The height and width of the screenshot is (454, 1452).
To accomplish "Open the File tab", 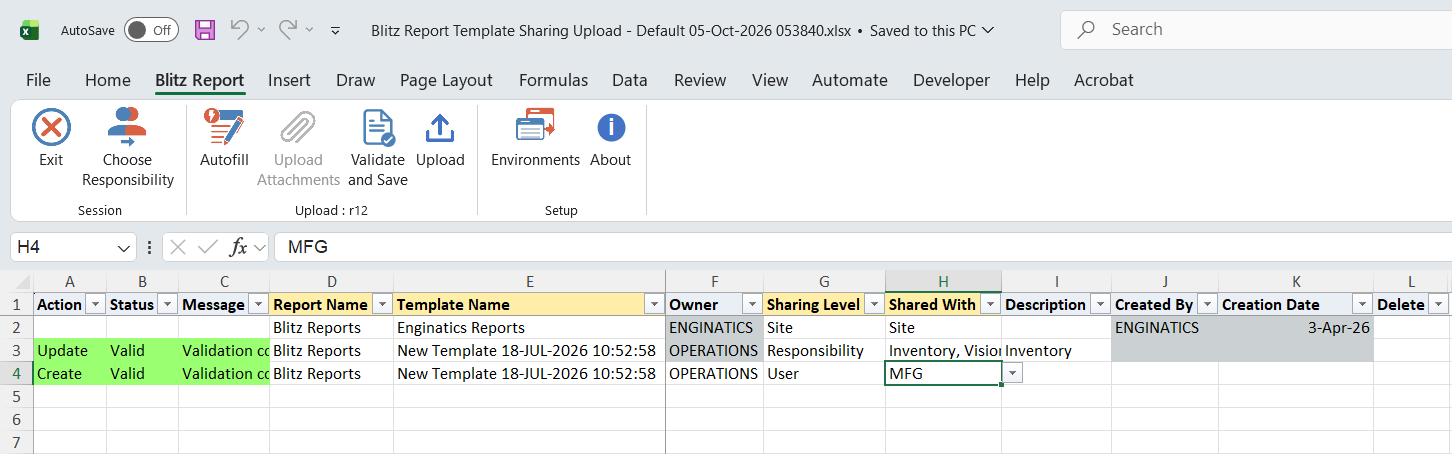I will click(38, 80).
